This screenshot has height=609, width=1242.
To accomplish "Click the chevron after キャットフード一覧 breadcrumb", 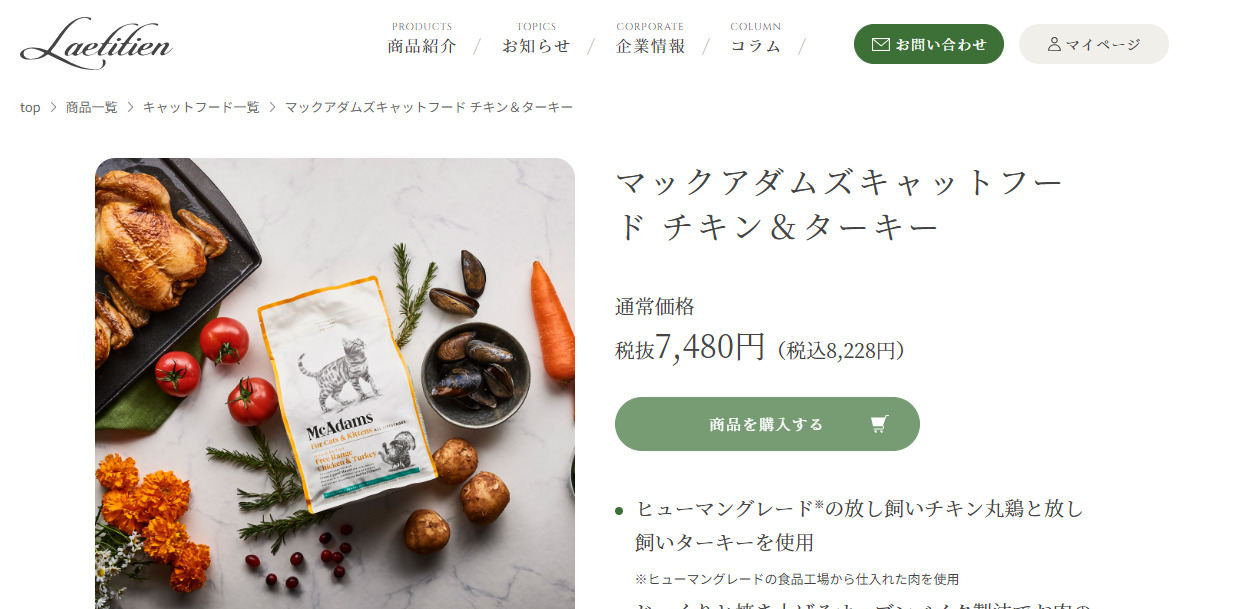I will pos(272,107).
